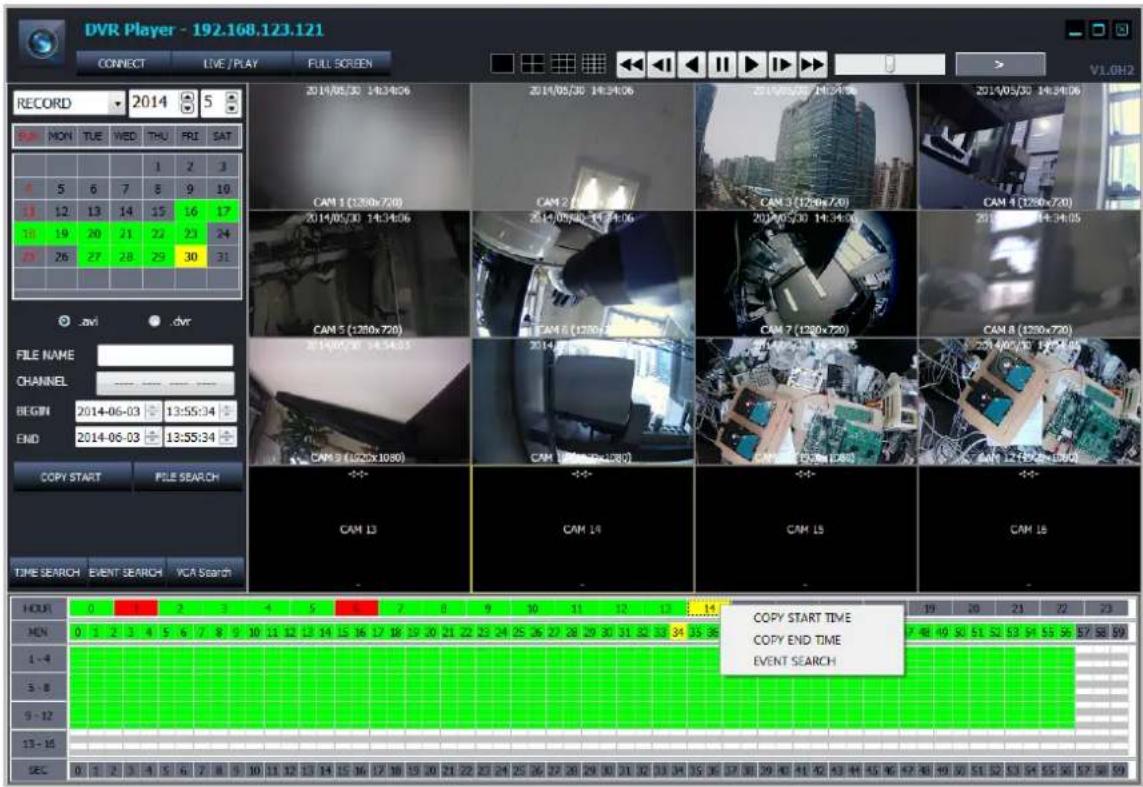This screenshot has height=787, width=1143.
Task: Click the step forward frame button
Action: (x=781, y=65)
